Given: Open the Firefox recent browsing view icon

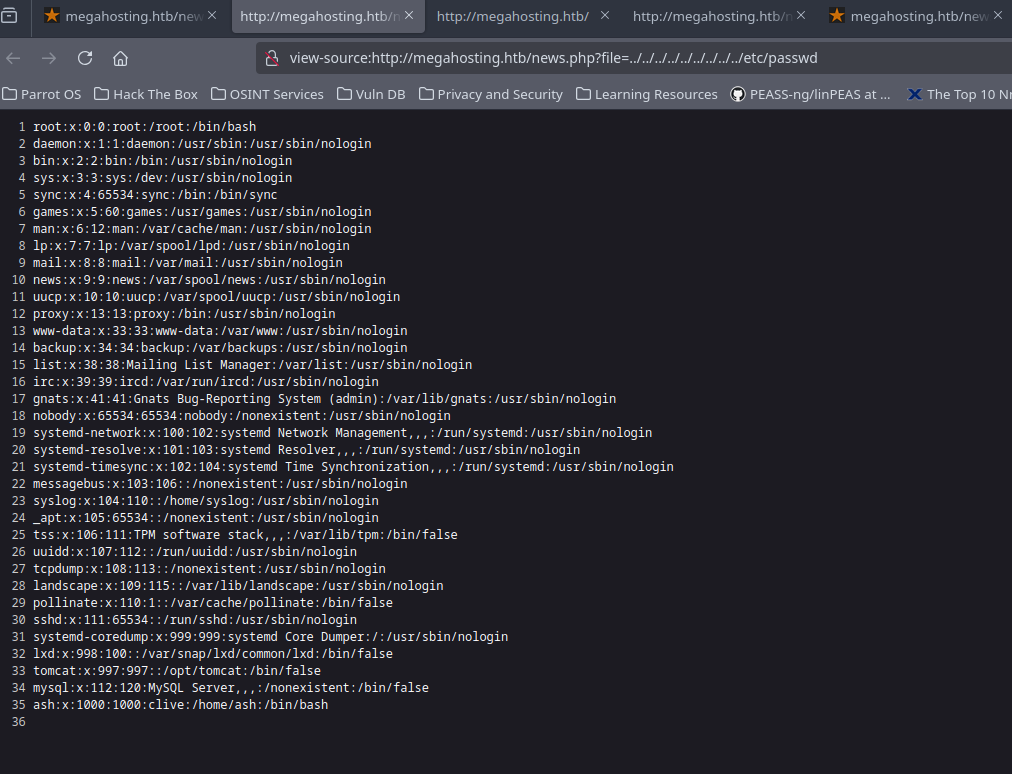Looking at the screenshot, I should click(x=10, y=16).
